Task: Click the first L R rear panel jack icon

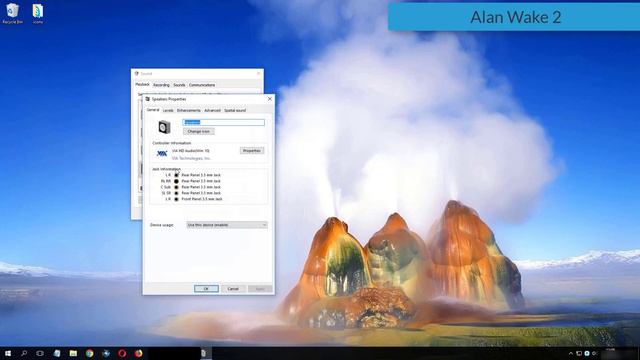Action: [176, 175]
